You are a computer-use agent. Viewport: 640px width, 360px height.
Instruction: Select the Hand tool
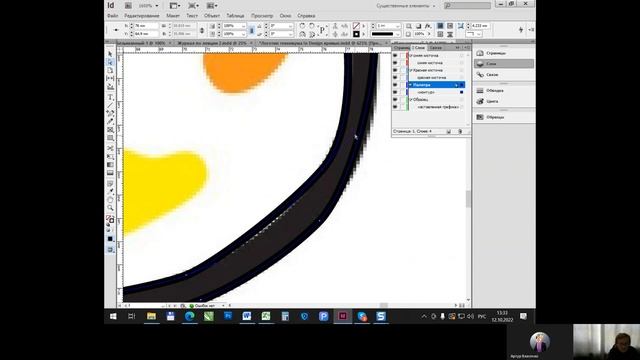point(110,200)
